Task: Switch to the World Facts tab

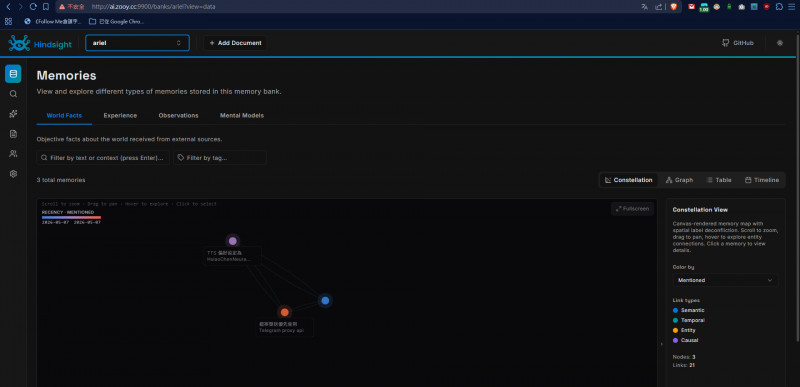Action: click(x=64, y=115)
